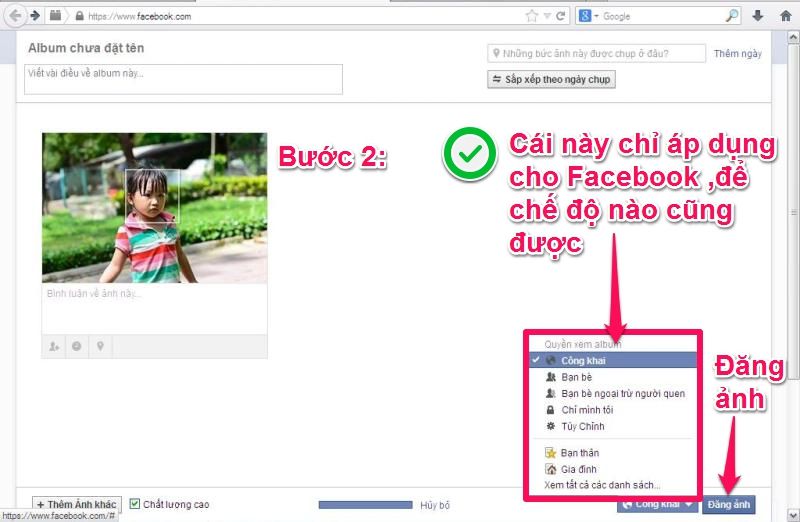Image resolution: width=800 pixels, height=522 pixels.
Task: Click the upload progress bar
Action: tap(365, 505)
